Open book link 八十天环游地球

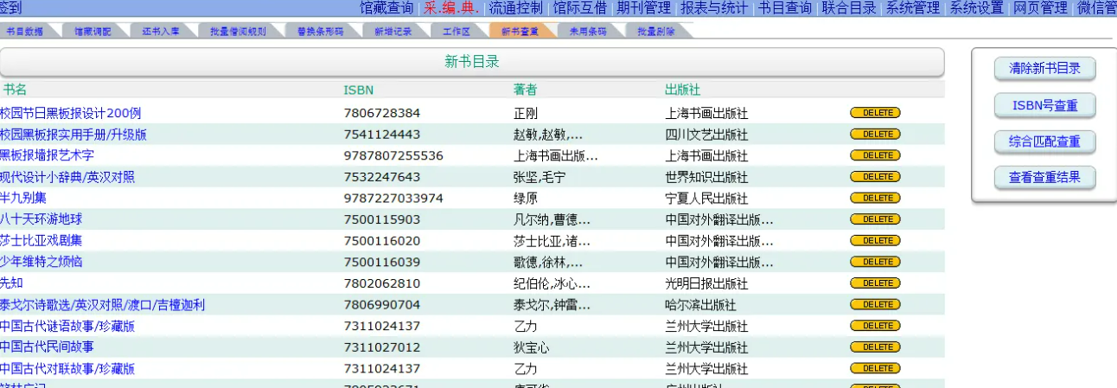[41, 219]
